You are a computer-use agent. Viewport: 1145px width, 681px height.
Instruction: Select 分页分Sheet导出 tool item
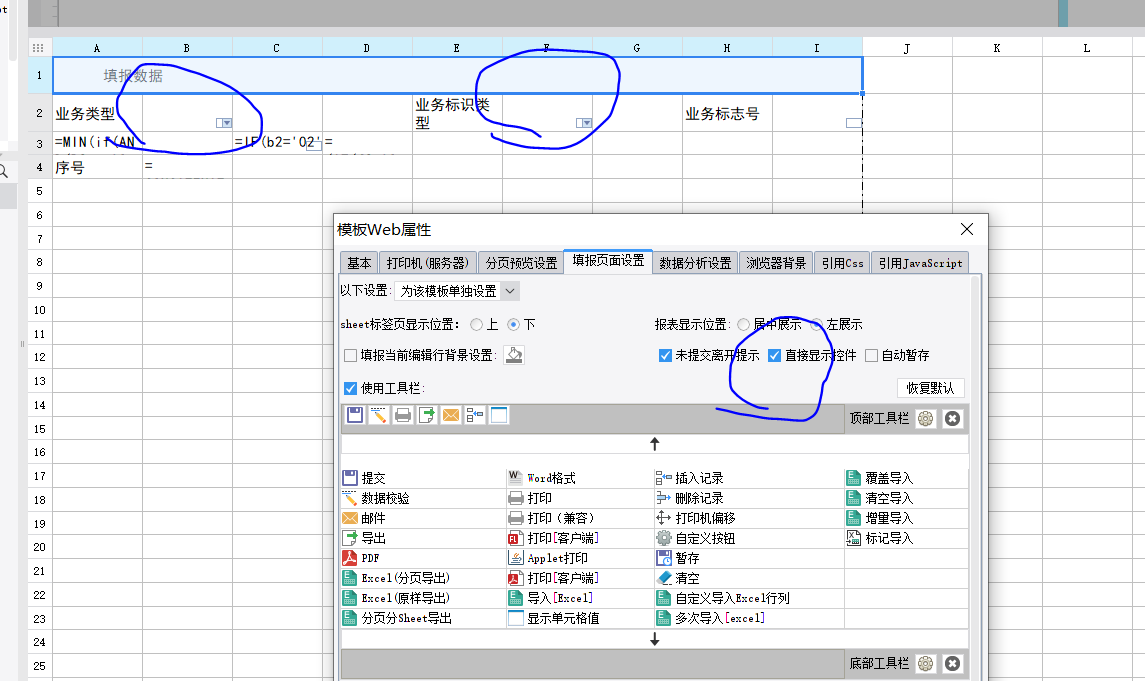(x=397, y=618)
